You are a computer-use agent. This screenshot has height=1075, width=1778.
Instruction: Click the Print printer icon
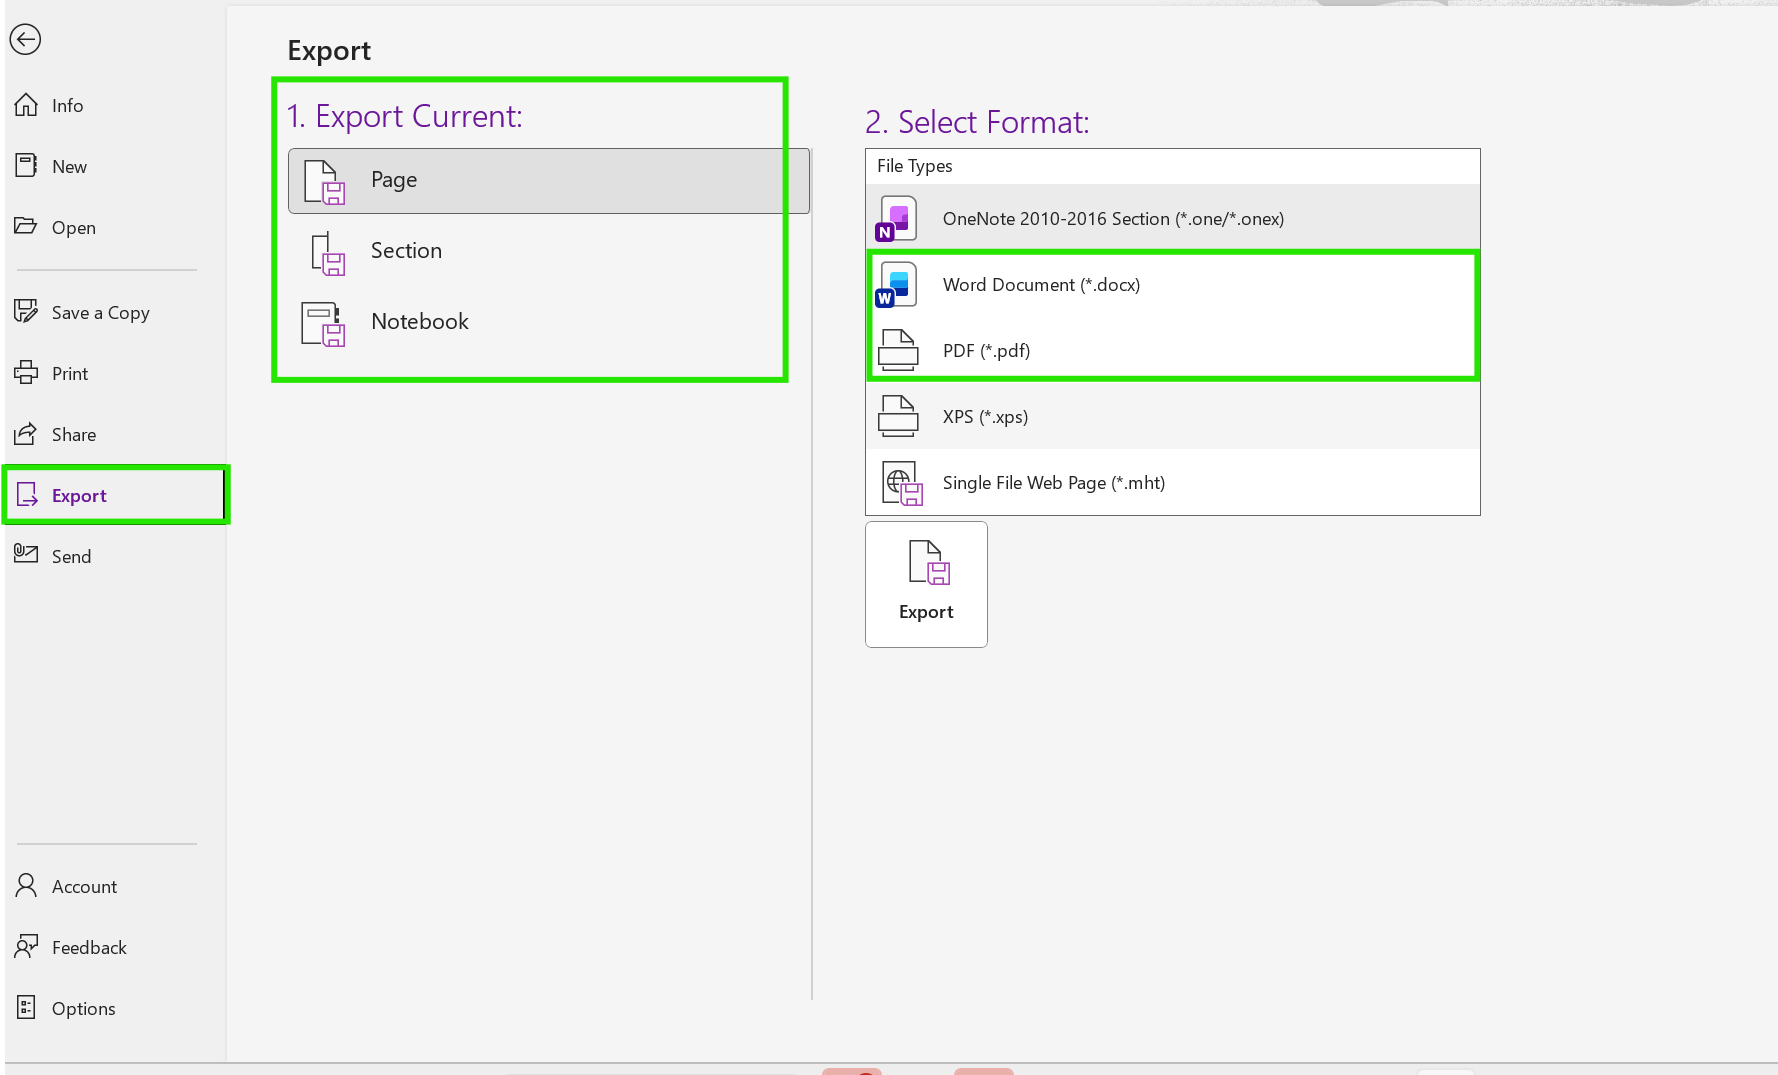click(26, 373)
